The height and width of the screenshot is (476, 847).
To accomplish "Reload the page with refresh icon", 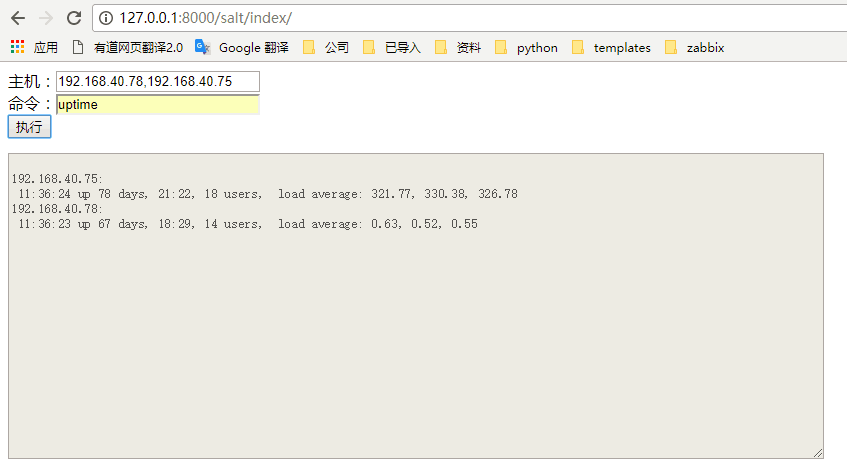I will coord(74,18).
